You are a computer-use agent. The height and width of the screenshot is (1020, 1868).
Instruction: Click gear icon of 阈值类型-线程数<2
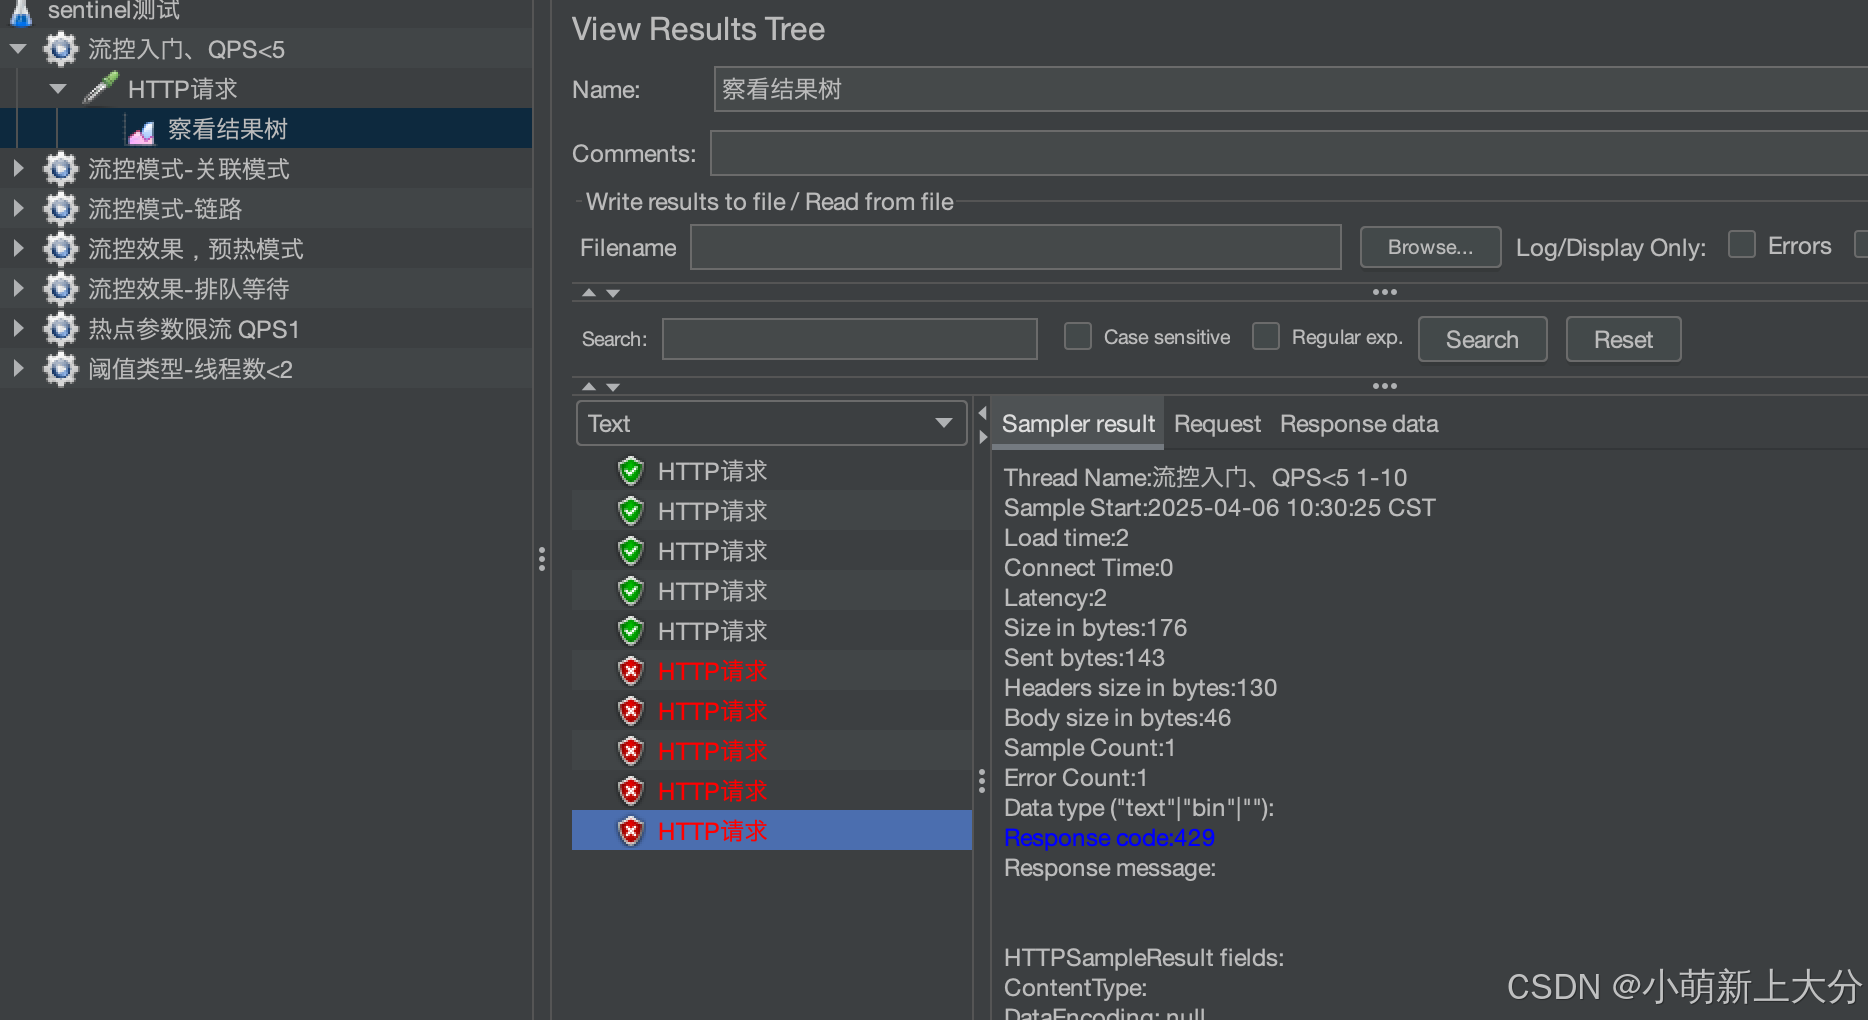[x=61, y=369]
